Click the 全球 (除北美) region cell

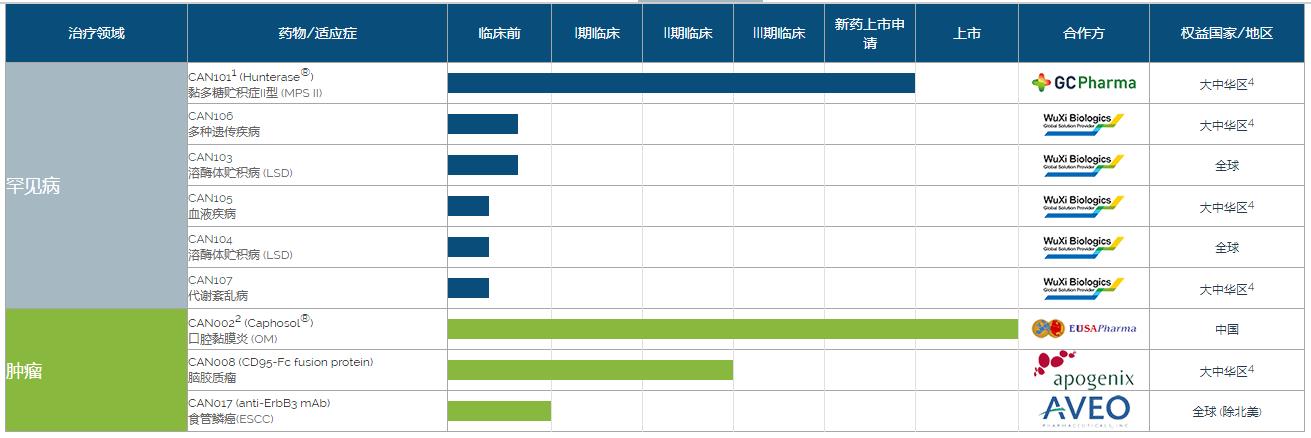click(1226, 411)
